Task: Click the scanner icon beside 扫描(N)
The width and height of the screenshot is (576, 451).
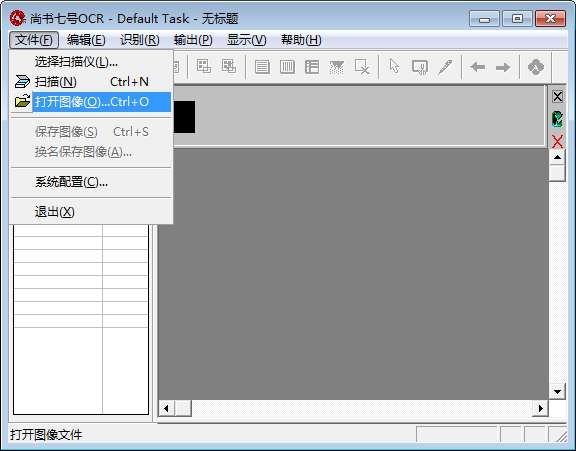Action: pyautogui.click(x=22, y=82)
